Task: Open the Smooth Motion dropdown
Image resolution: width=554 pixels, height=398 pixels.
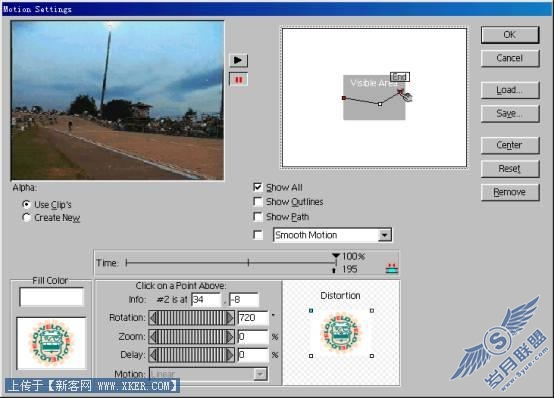Action: click(384, 235)
